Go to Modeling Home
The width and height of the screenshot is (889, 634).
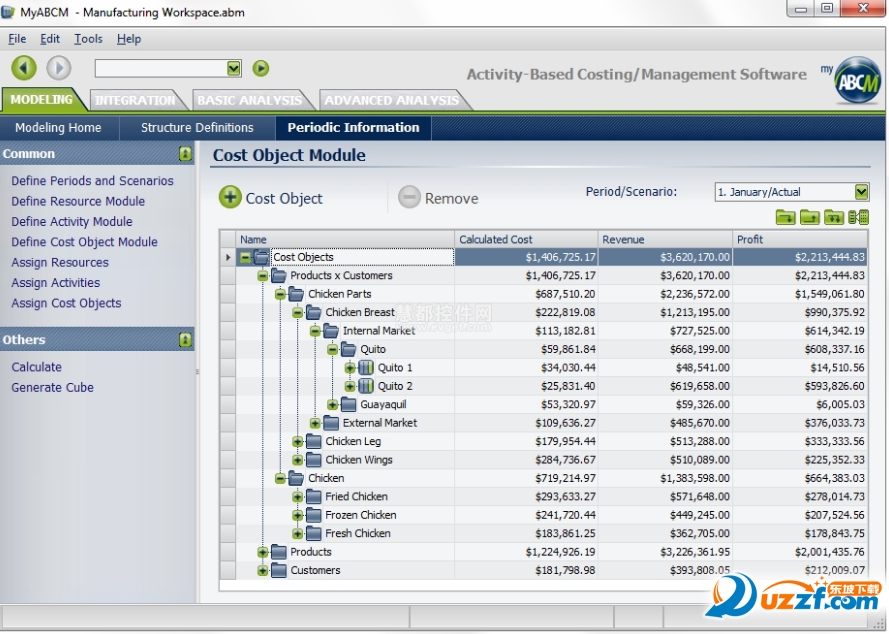click(x=58, y=128)
